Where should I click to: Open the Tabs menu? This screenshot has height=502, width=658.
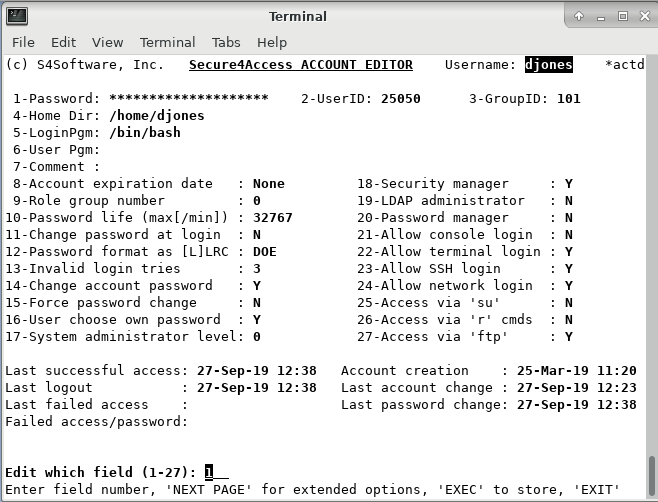[x=226, y=42]
